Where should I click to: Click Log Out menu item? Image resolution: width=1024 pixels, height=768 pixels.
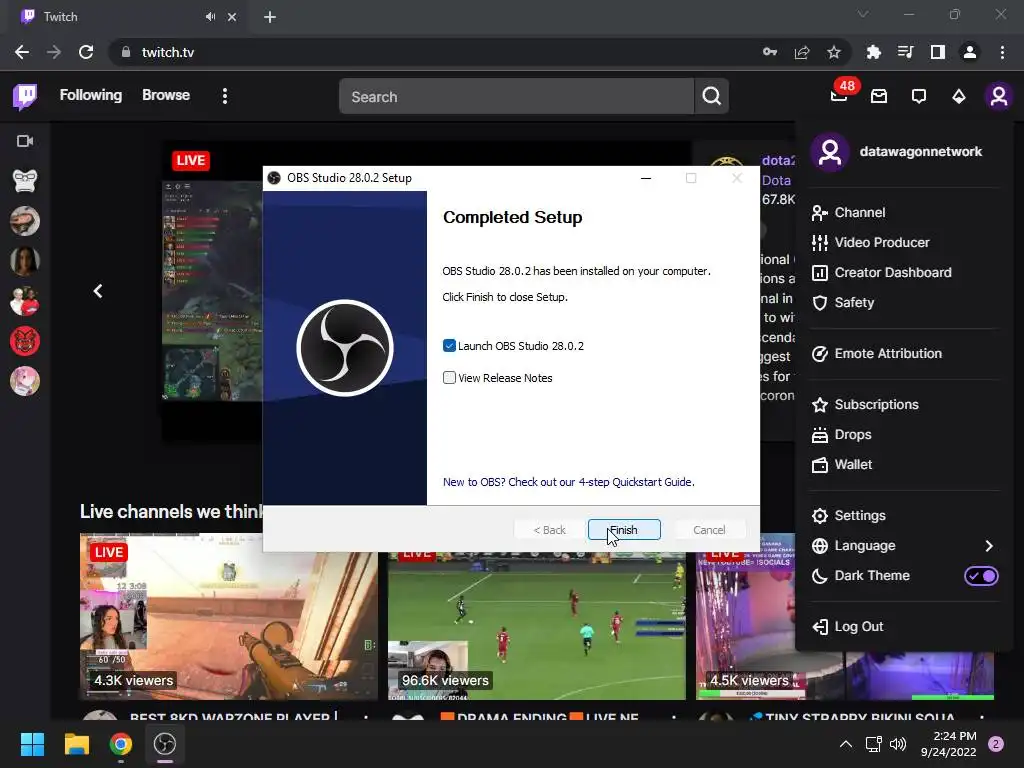(x=904, y=626)
